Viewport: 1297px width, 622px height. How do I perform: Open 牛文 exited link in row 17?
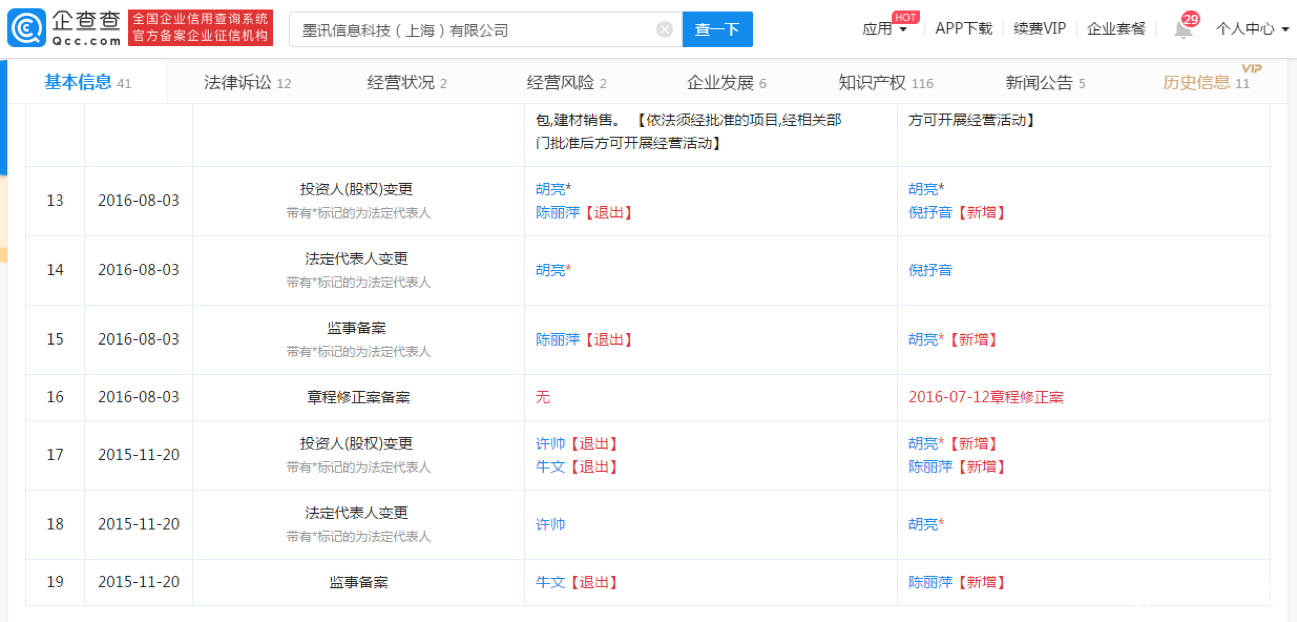click(x=551, y=466)
